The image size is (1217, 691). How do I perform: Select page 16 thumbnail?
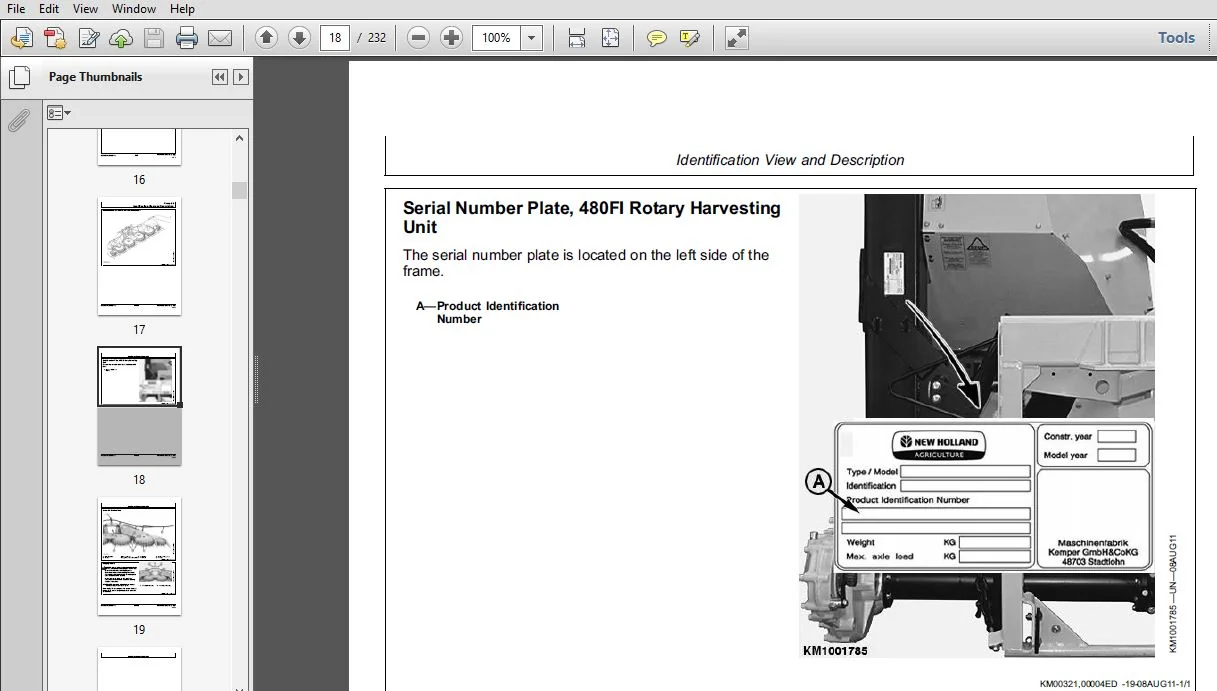(139, 147)
